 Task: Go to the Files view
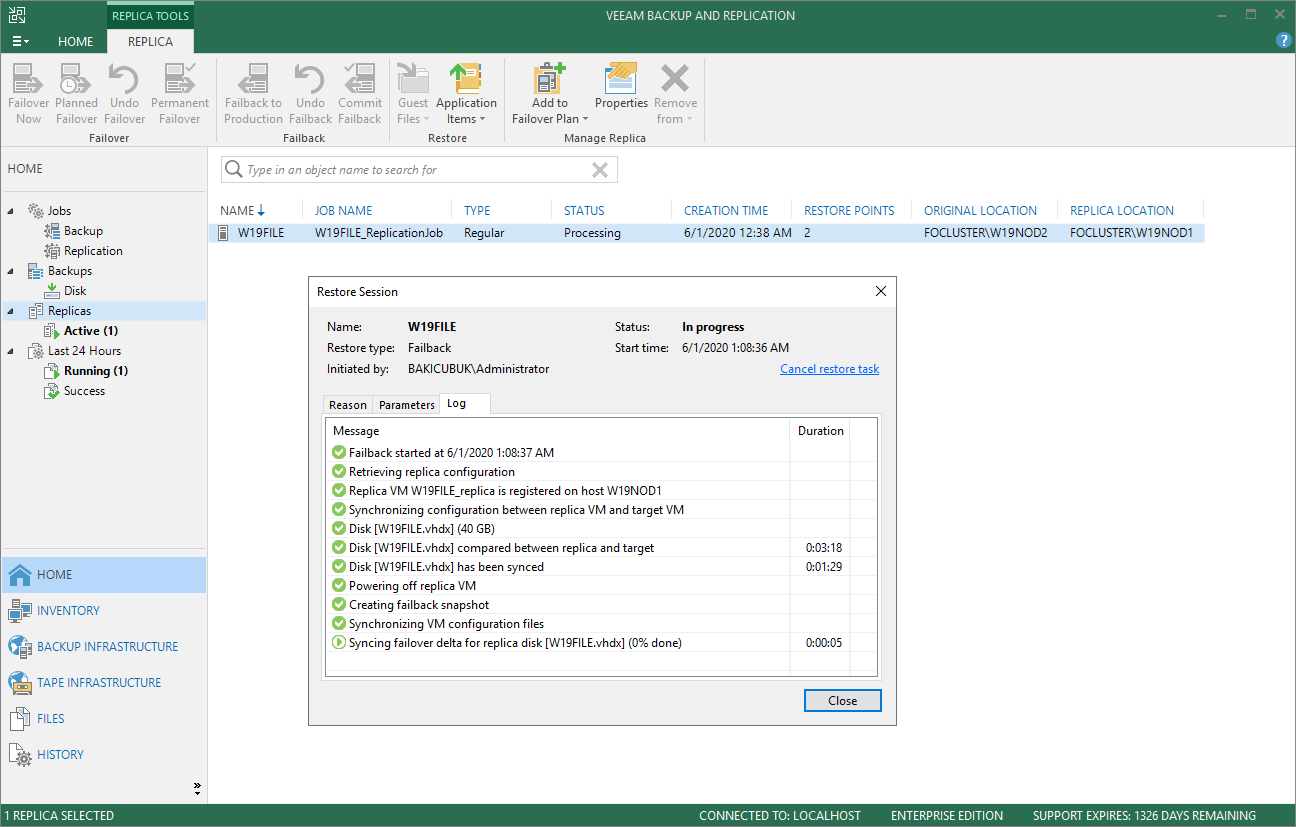(x=50, y=719)
